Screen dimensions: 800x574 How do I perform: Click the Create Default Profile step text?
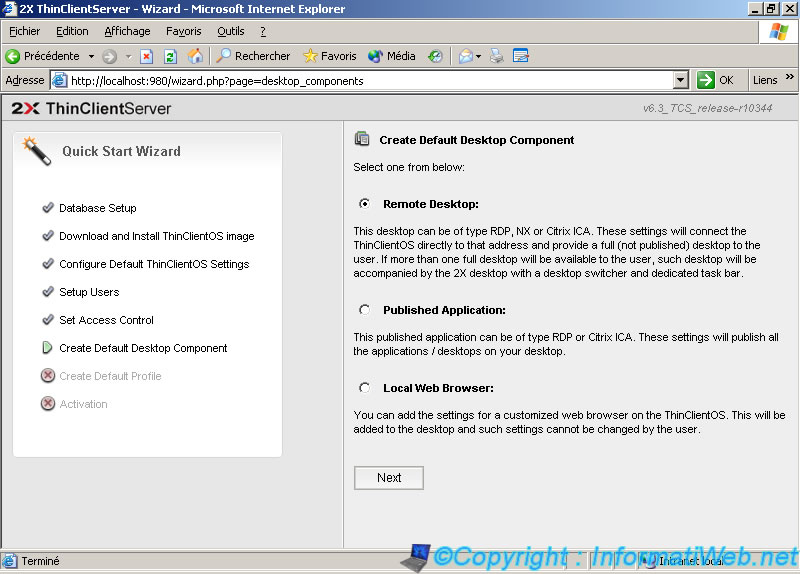(110, 376)
